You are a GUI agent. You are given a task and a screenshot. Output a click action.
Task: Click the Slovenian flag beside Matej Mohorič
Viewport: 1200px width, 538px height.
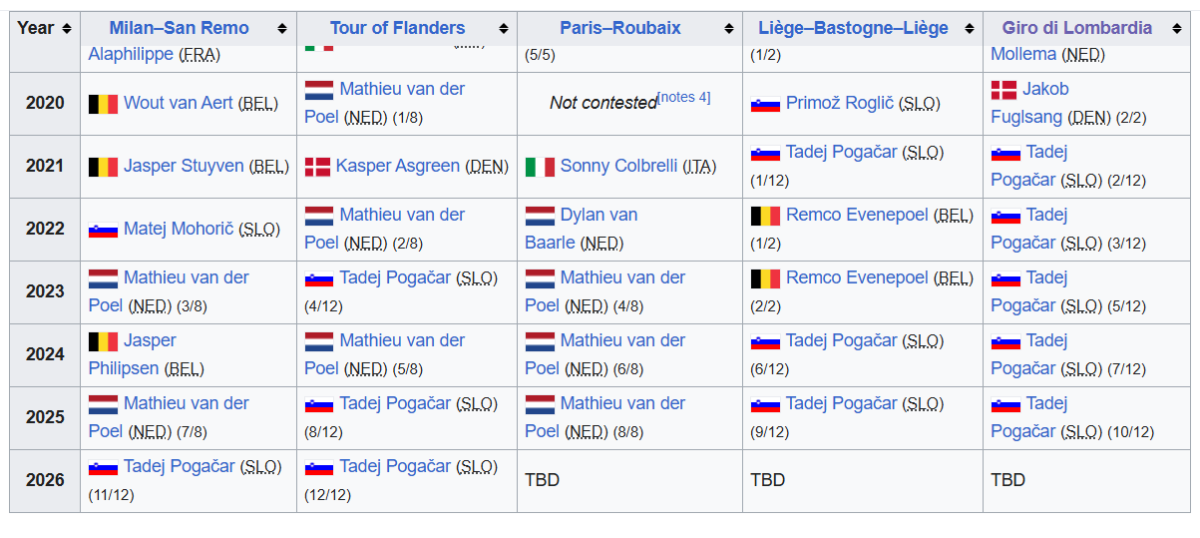[x=103, y=229]
